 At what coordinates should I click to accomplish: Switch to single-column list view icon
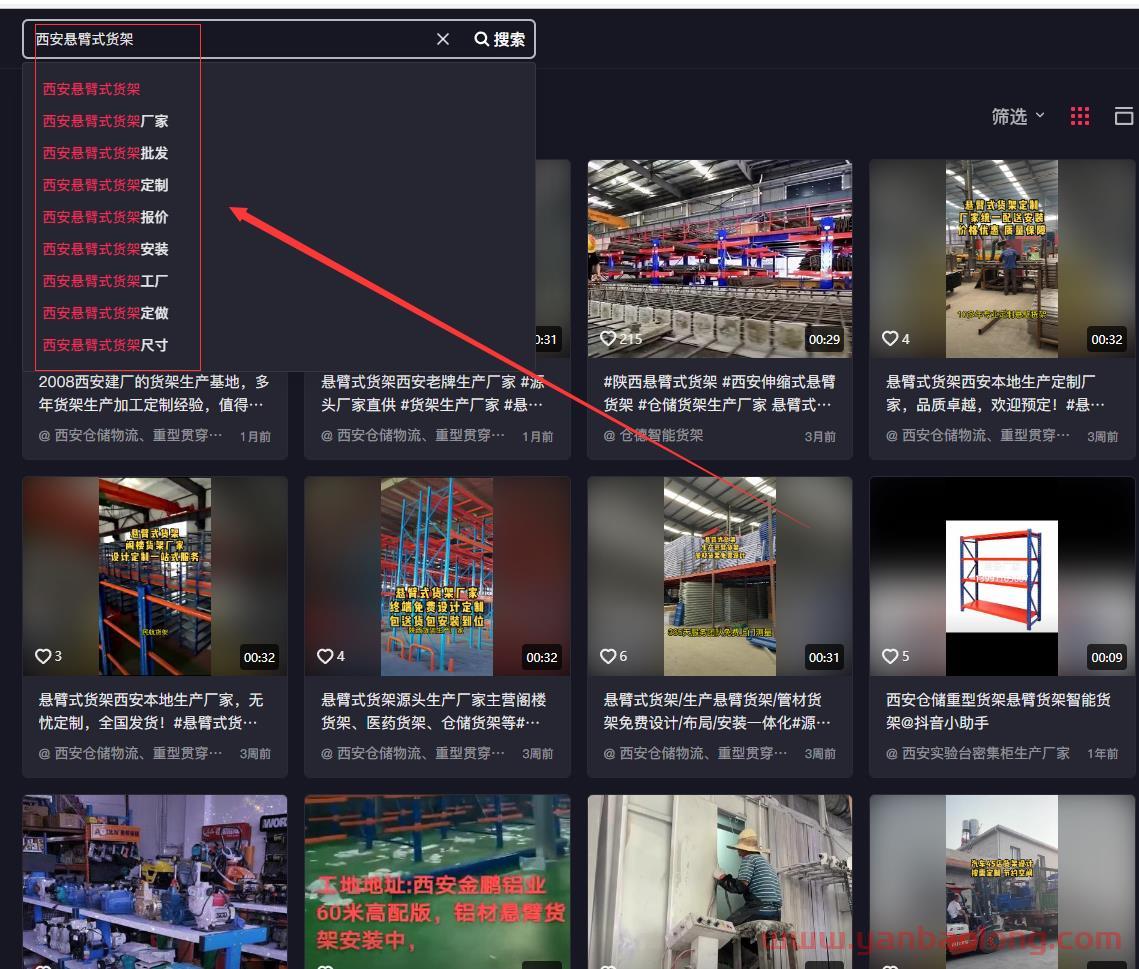(x=1123, y=116)
